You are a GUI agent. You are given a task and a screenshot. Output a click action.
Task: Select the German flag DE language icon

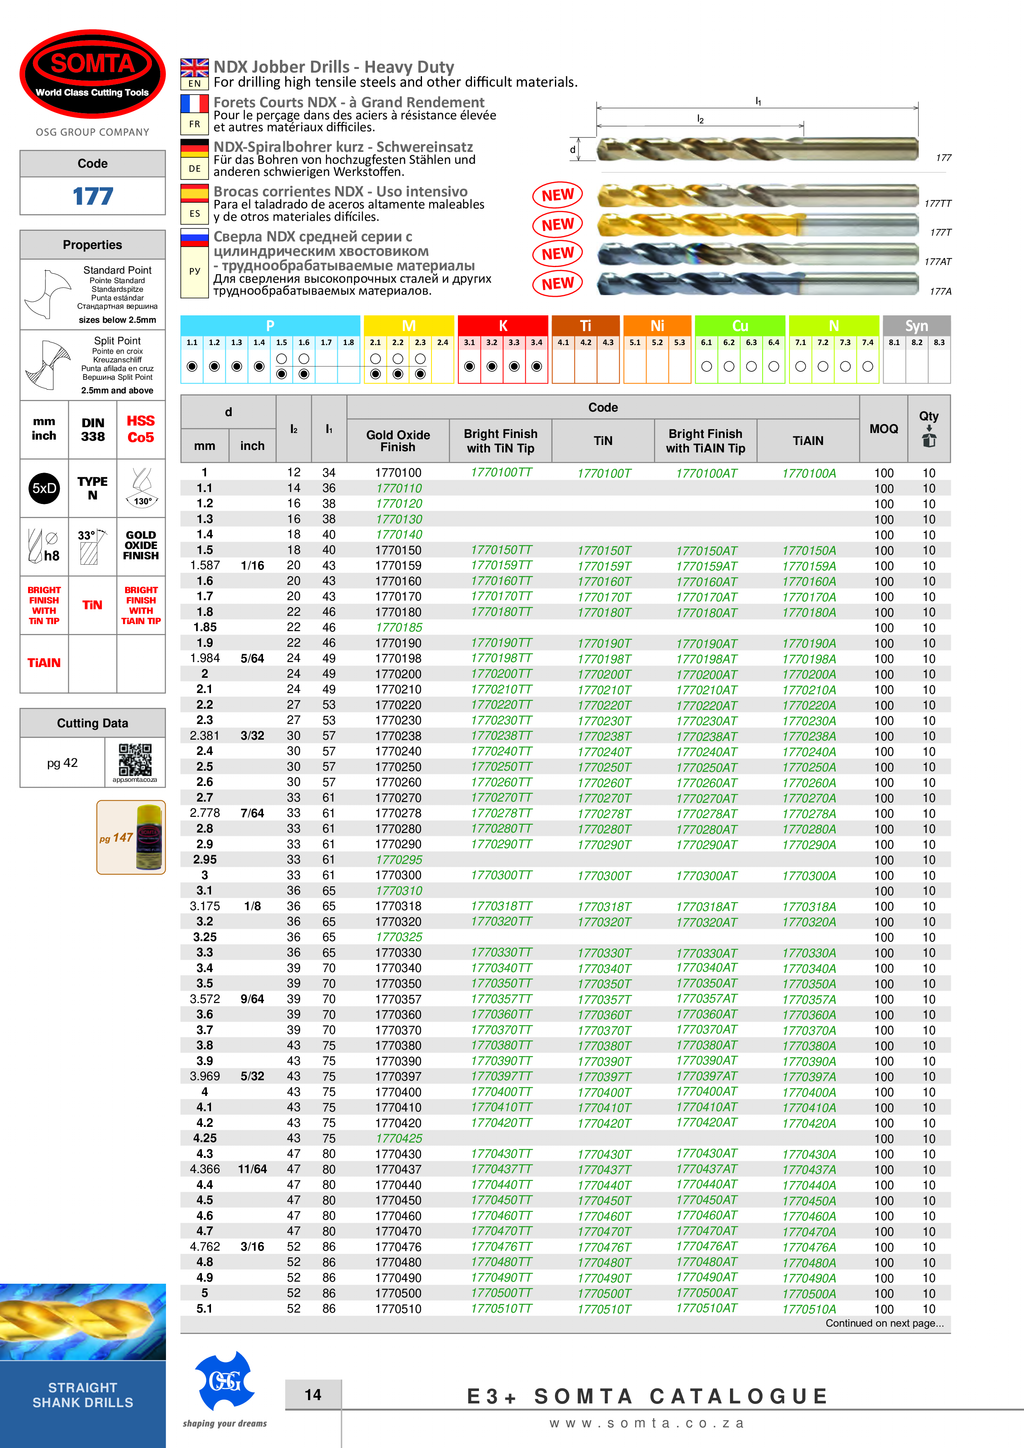(x=194, y=159)
